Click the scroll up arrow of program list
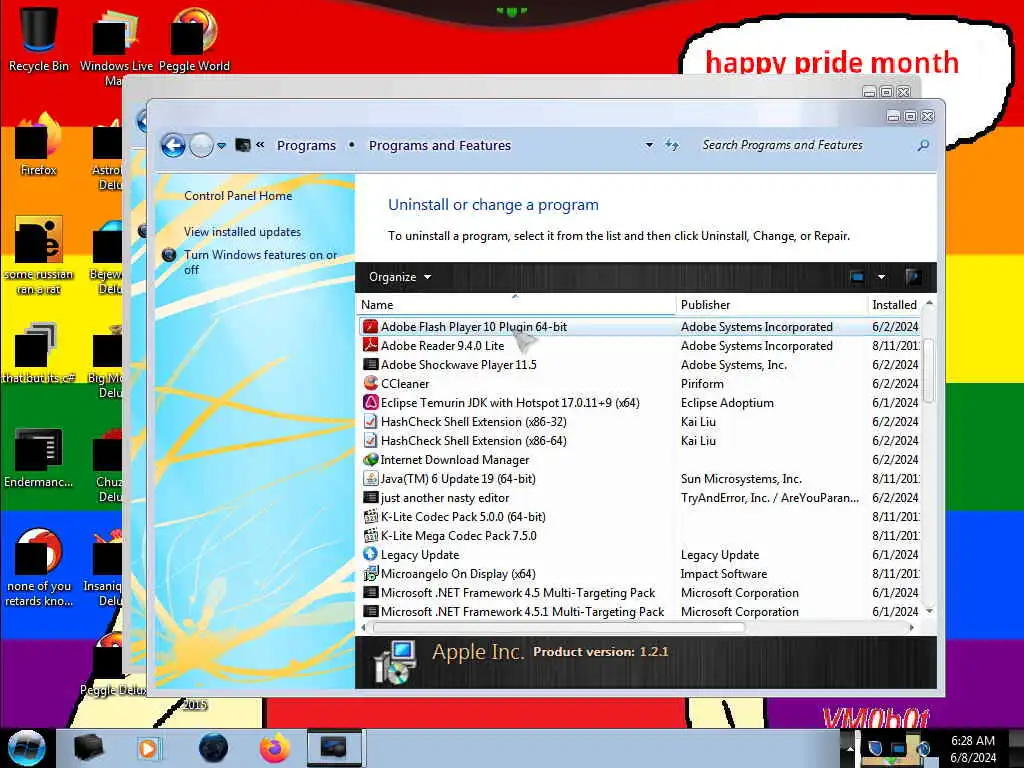1024x768 pixels. click(929, 304)
